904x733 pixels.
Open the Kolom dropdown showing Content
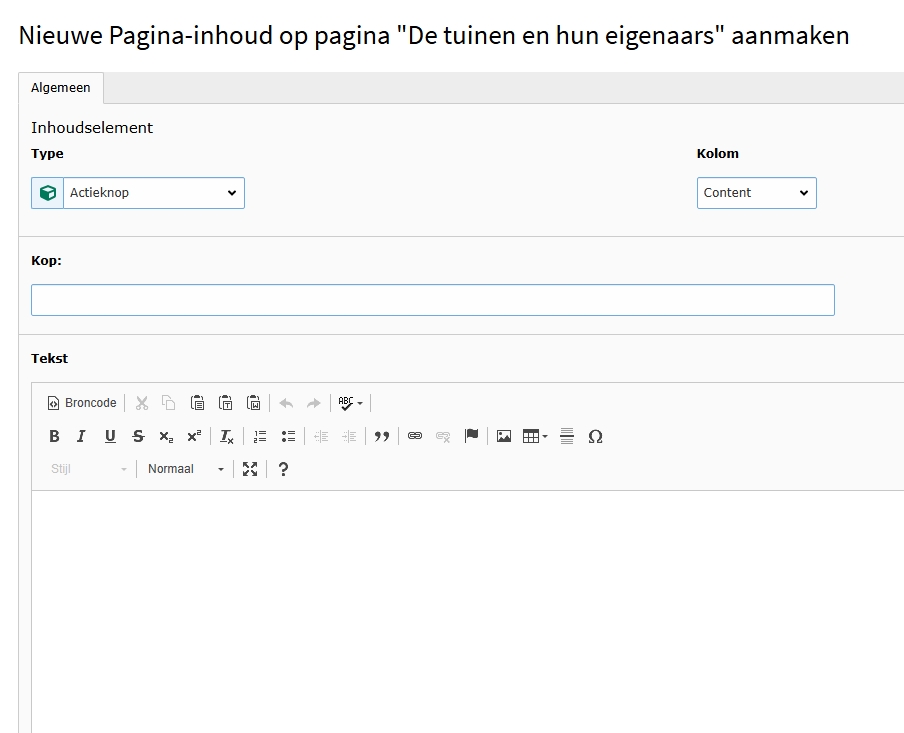click(756, 193)
